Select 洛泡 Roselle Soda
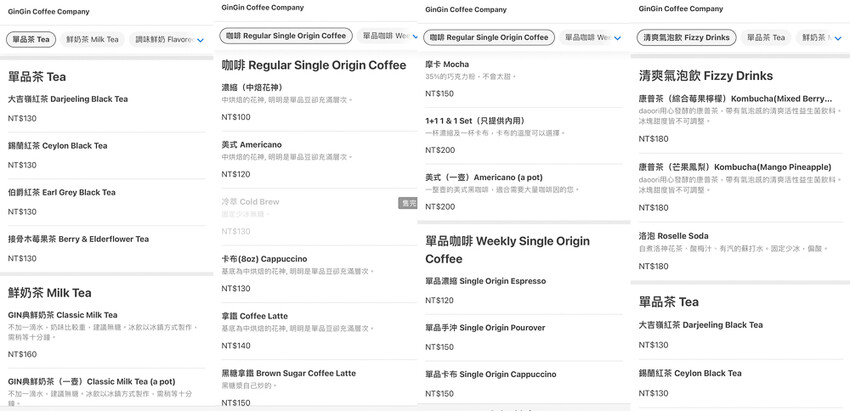 click(672, 236)
